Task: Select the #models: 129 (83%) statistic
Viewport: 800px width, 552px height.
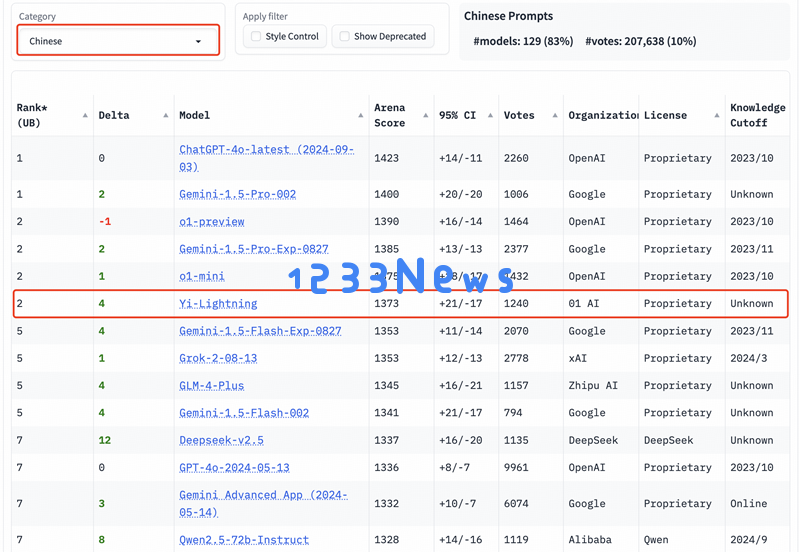Action: point(523,41)
